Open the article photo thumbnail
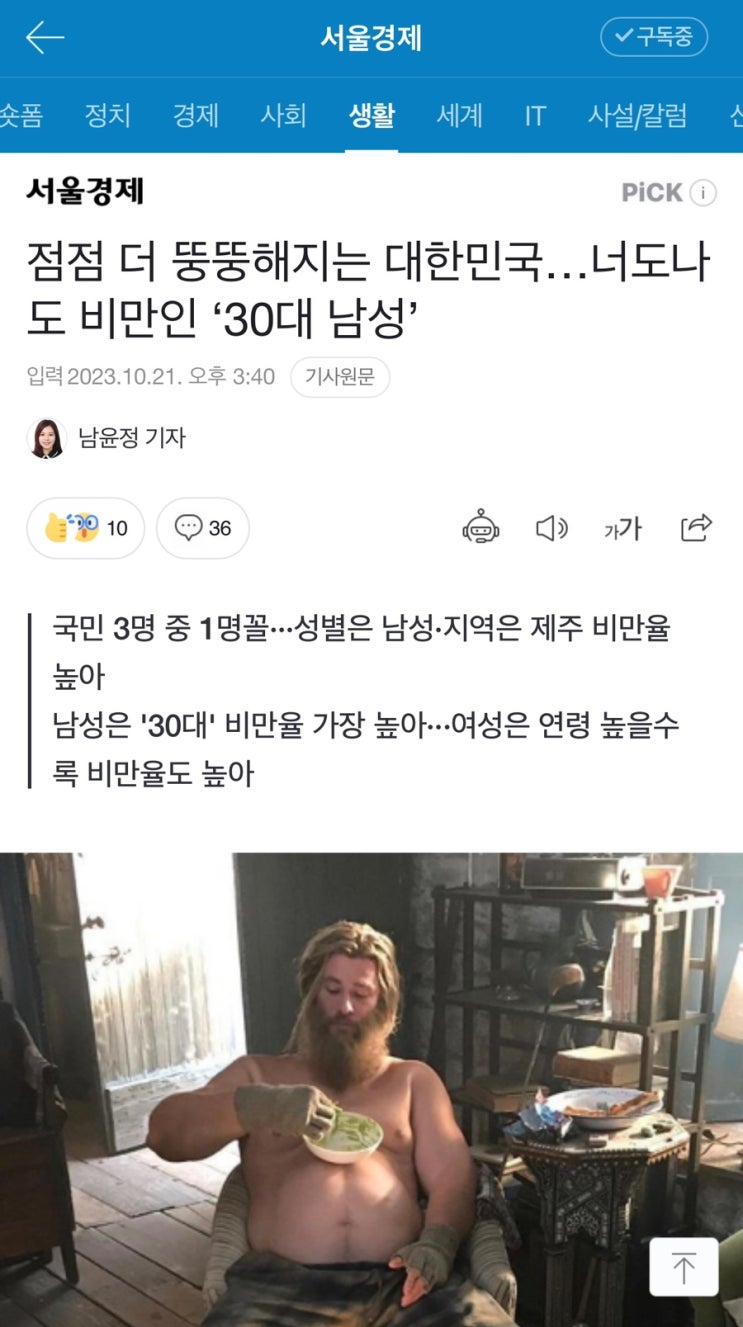This screenshot has height=1327, width=743. point(371,1089)
